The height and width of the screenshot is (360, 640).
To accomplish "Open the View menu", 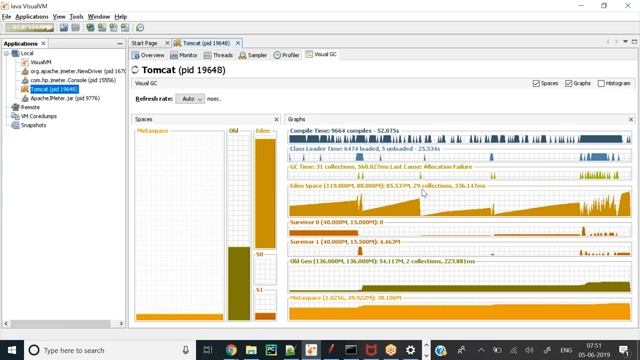I will [x=59, y=17].
